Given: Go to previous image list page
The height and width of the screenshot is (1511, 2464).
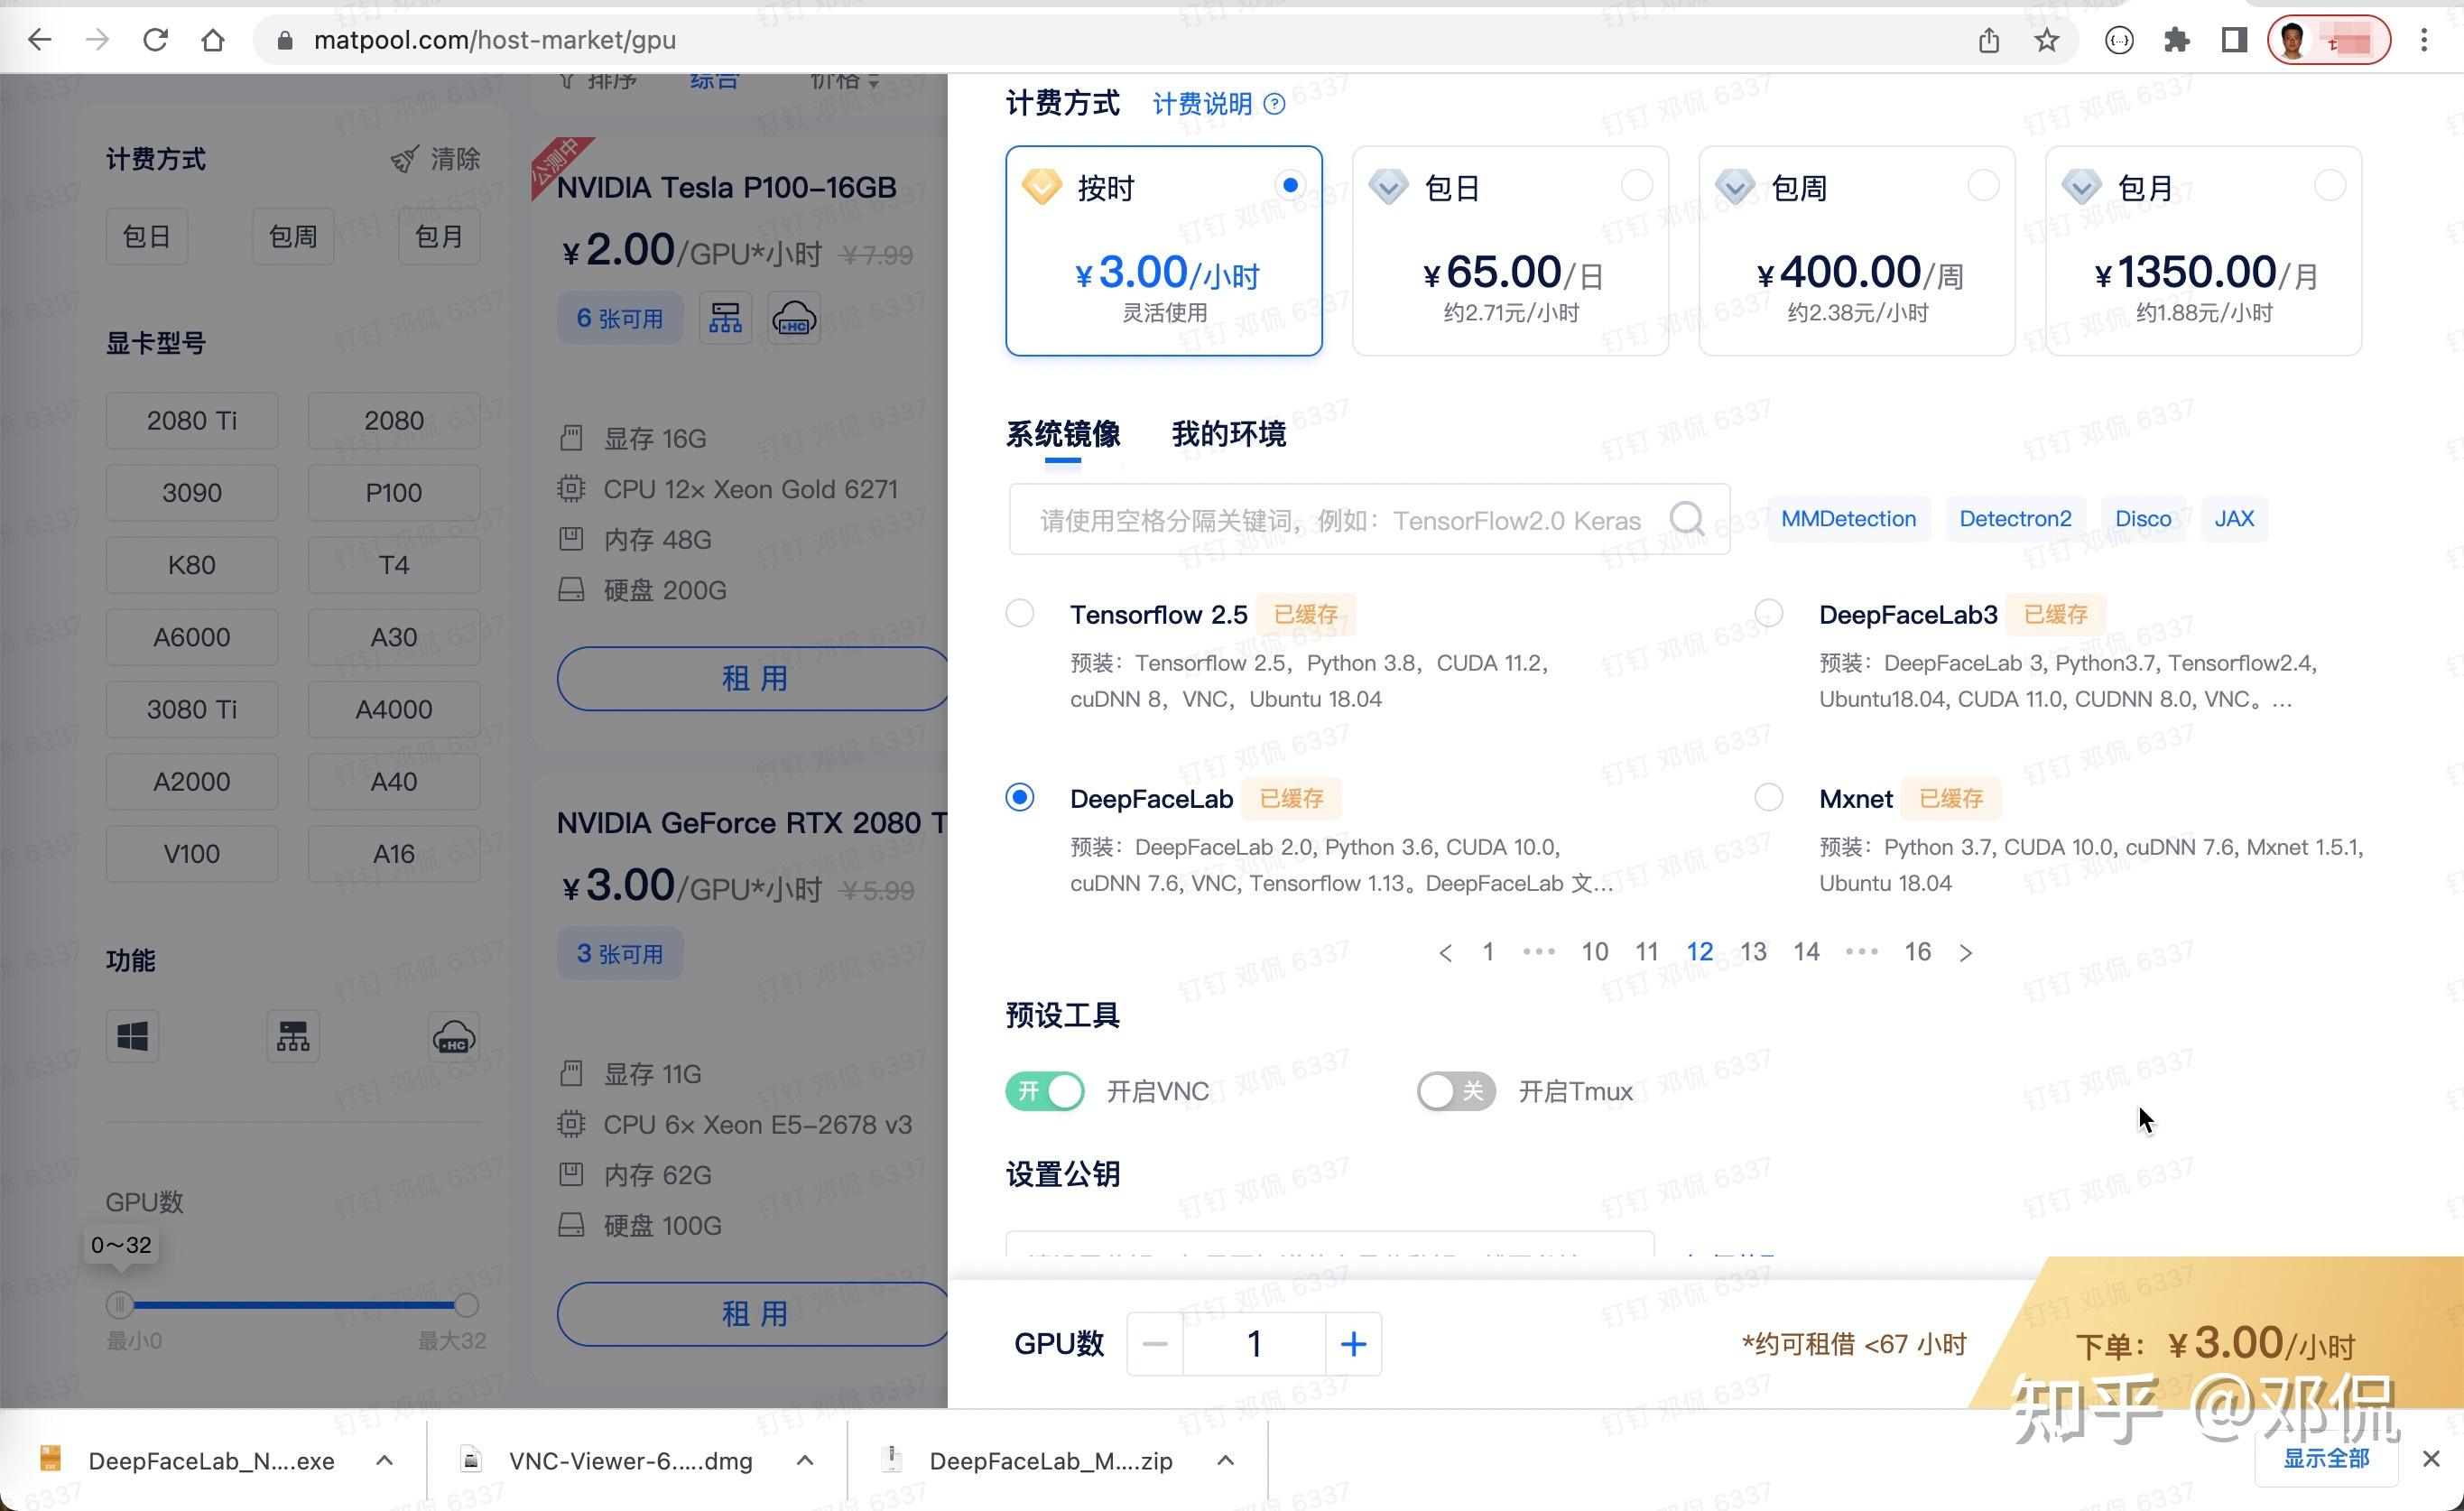Looking at the screenshot, I should point(1445,953).
